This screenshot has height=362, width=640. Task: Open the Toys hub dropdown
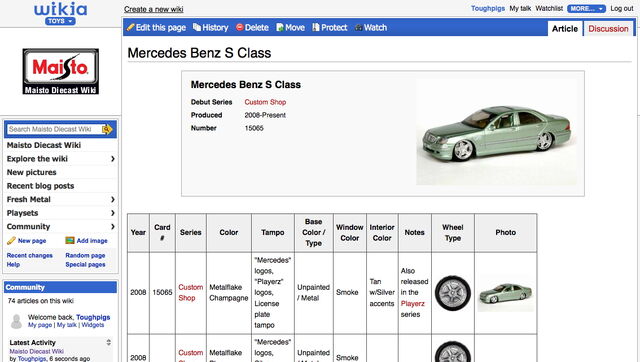60,21
